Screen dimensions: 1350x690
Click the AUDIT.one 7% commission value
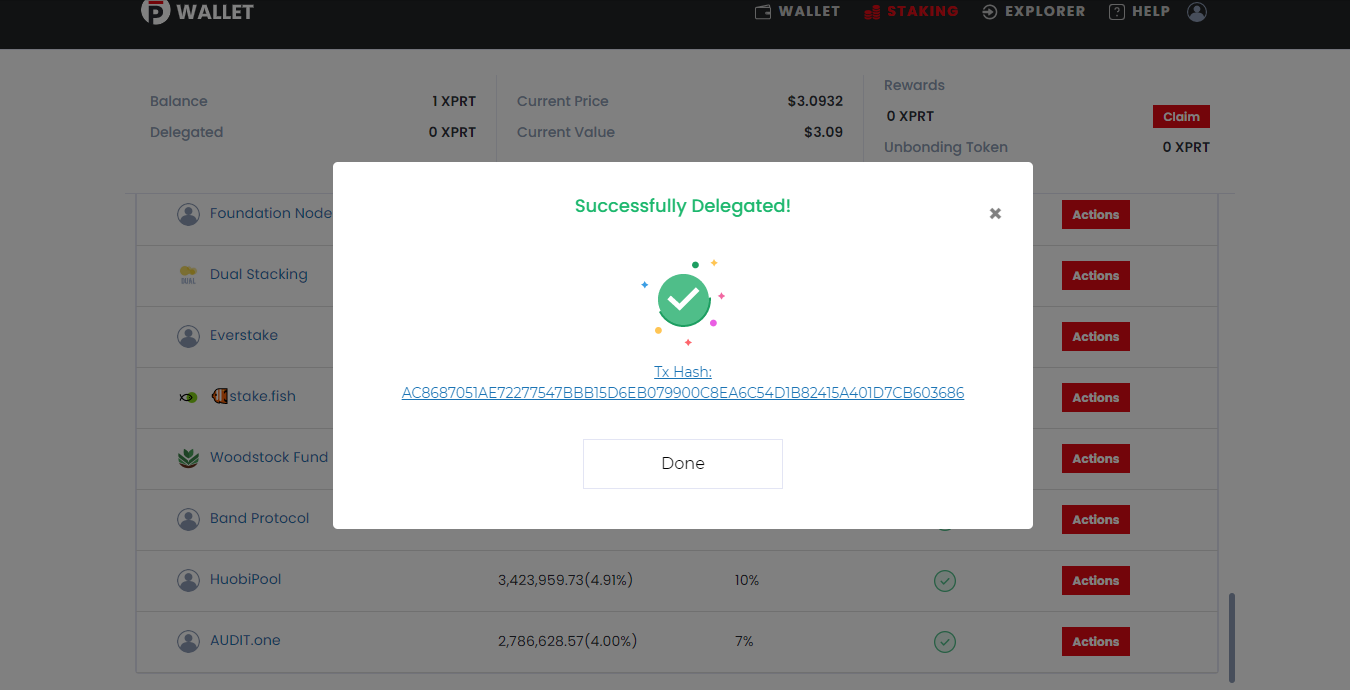[744, 641]
